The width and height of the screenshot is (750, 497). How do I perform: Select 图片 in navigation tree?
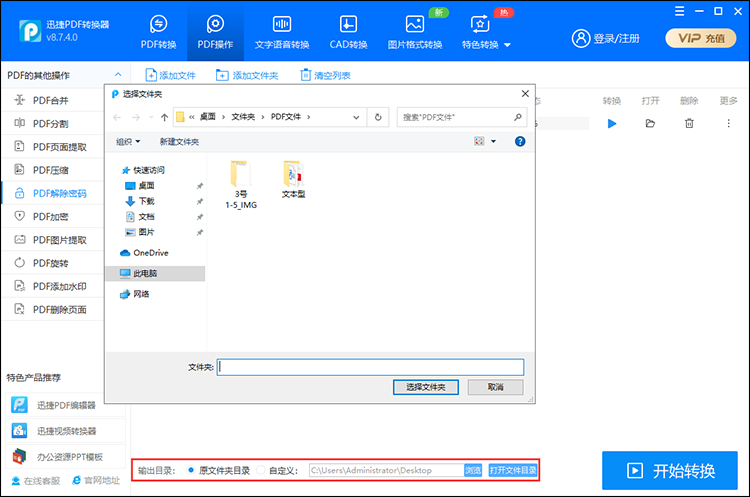pos(139,232)
